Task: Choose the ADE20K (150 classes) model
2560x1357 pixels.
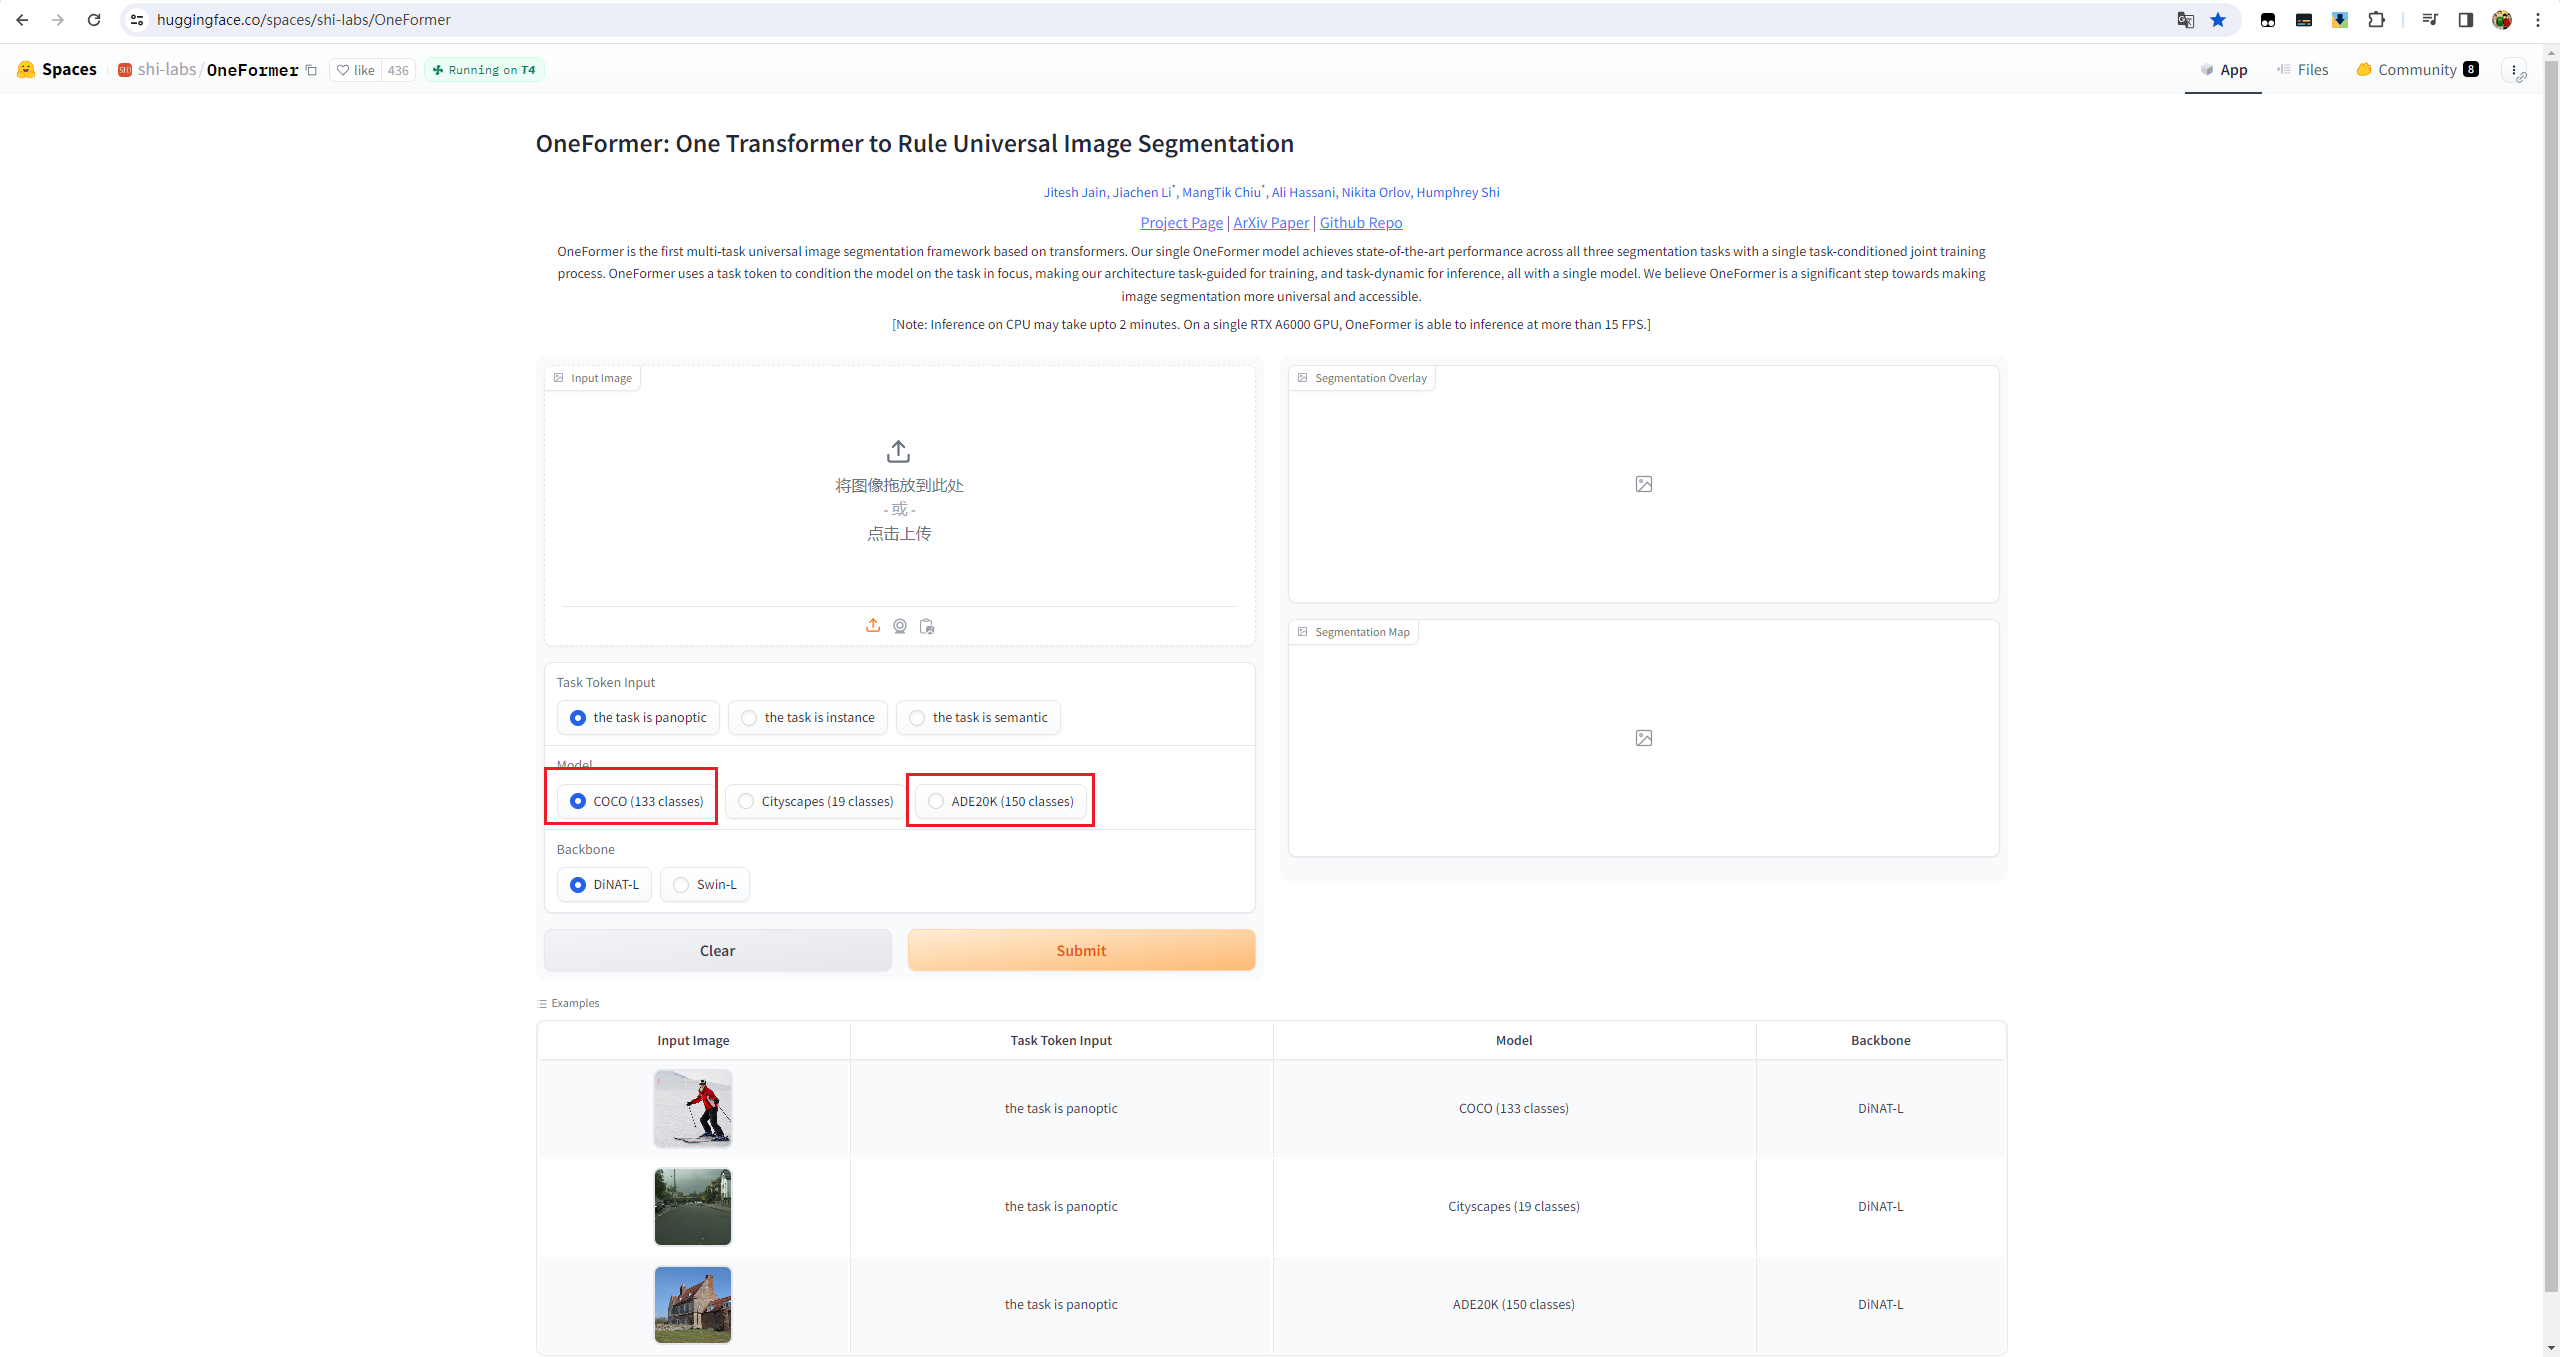Action: coord(1001,802)
